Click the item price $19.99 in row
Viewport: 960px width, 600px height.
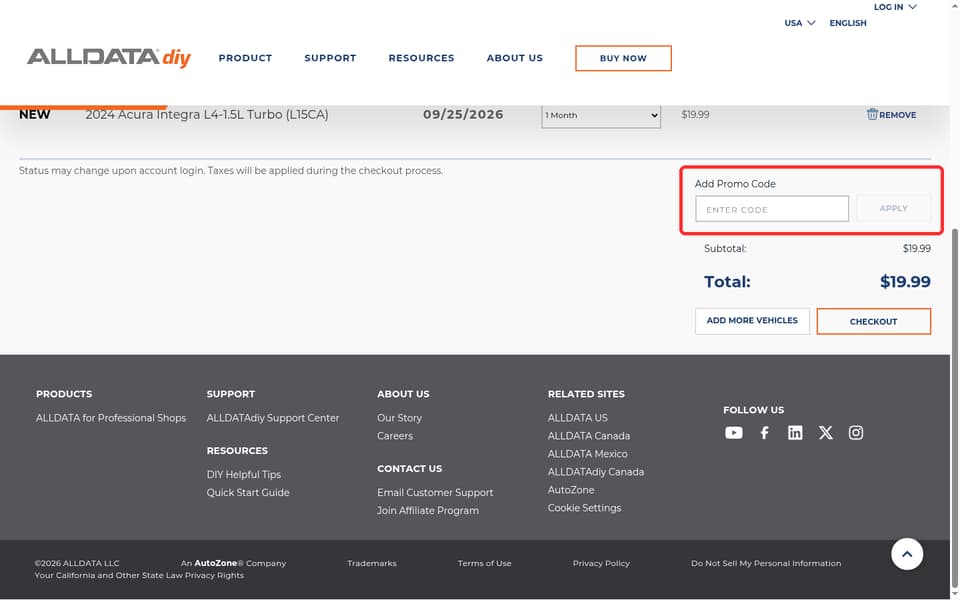pos(695,114)
